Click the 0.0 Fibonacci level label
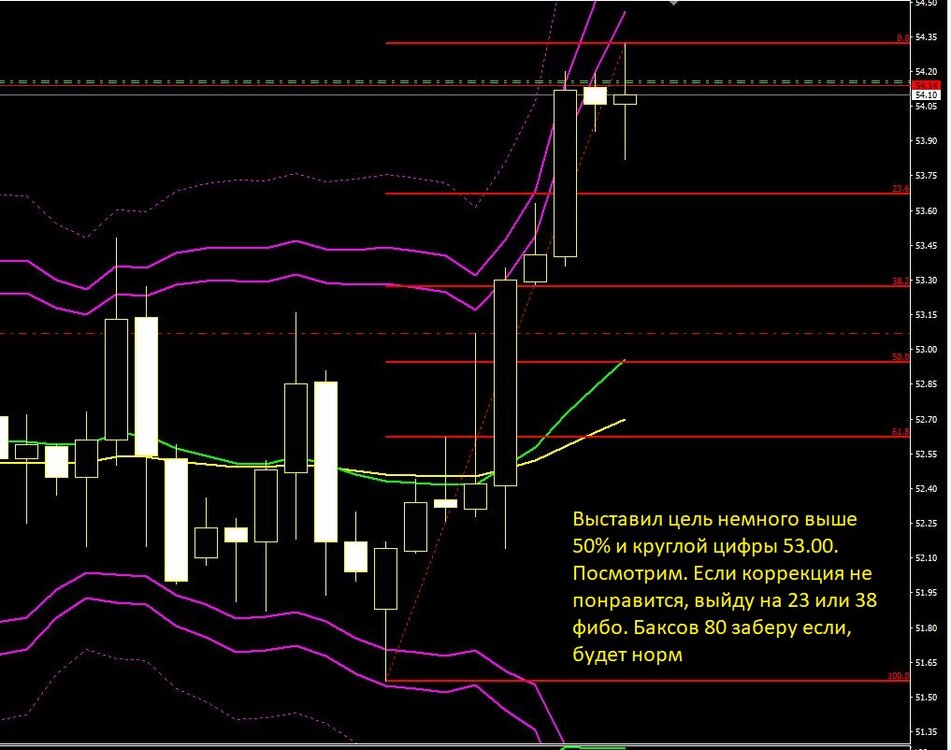951x750 pixels. click(903, 38)
